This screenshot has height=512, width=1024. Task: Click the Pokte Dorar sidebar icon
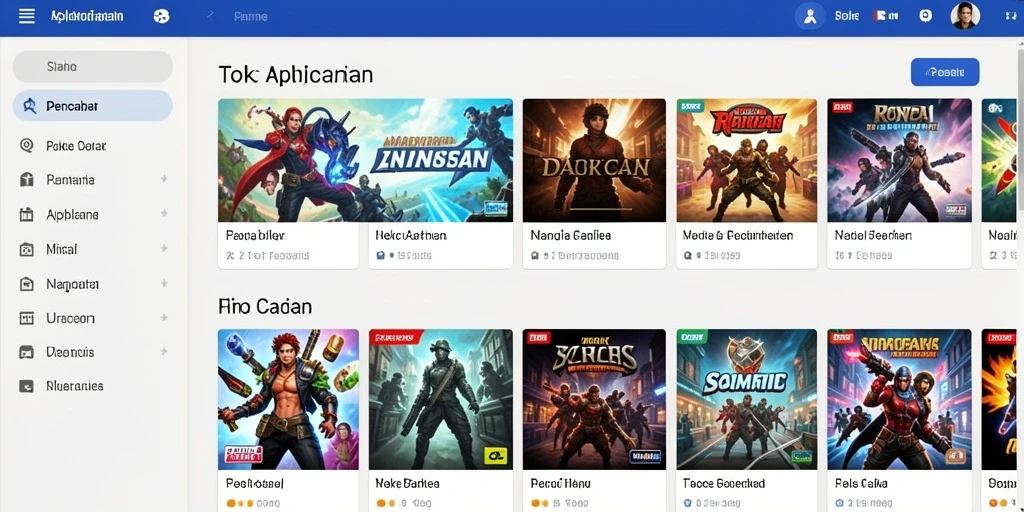pyautogui.click(x=27, y=146)
